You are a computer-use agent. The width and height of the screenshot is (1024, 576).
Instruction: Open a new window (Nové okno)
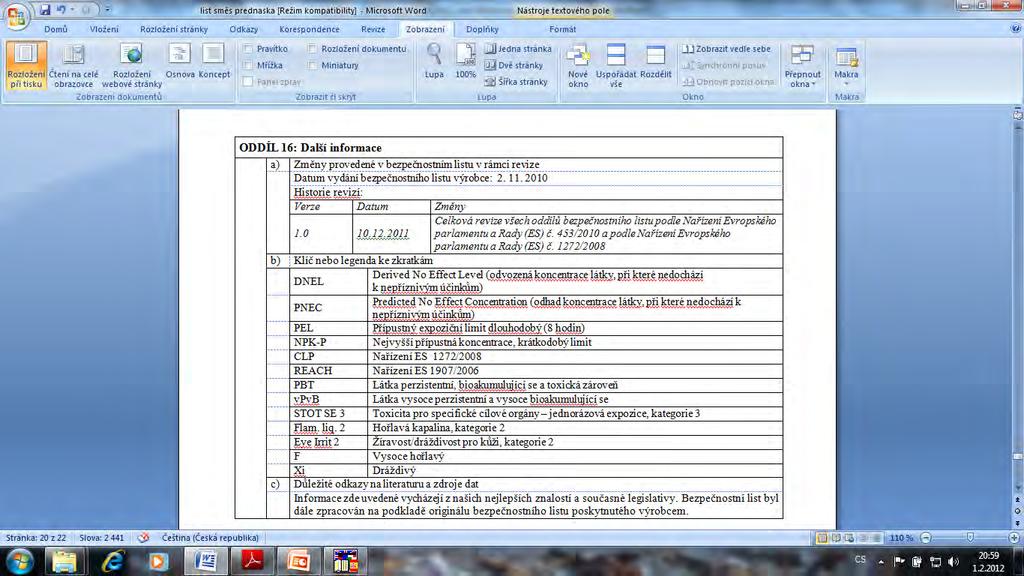tap(578, 65)
